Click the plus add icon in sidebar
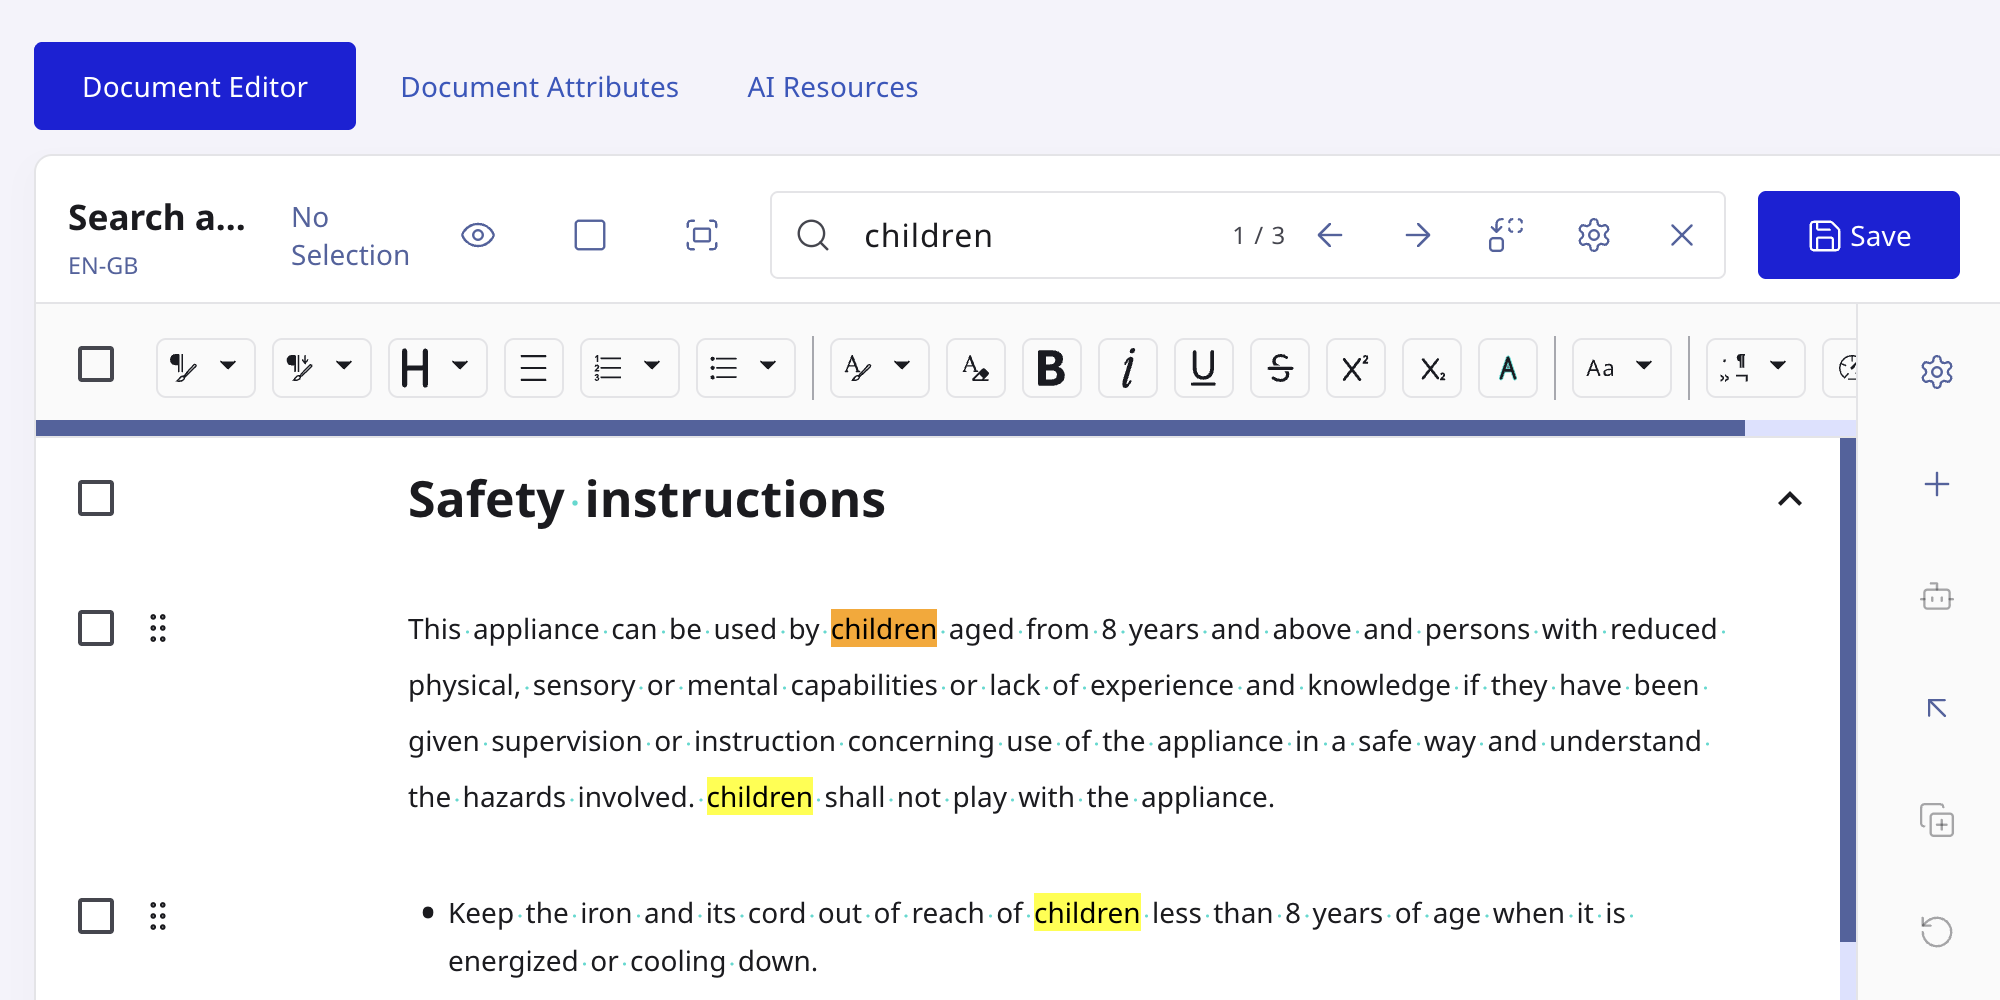Screen dimensions: 2000x1000 coord(1937,485)
